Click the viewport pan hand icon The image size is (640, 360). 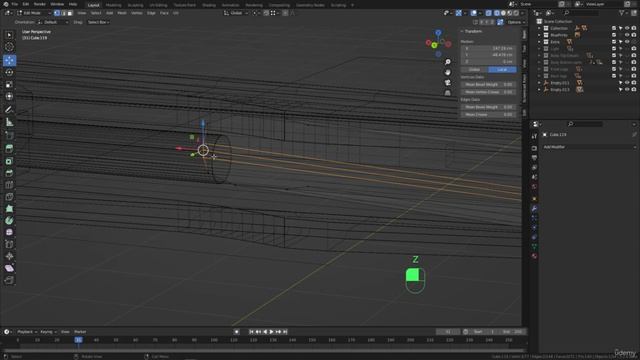pos(448,72)
